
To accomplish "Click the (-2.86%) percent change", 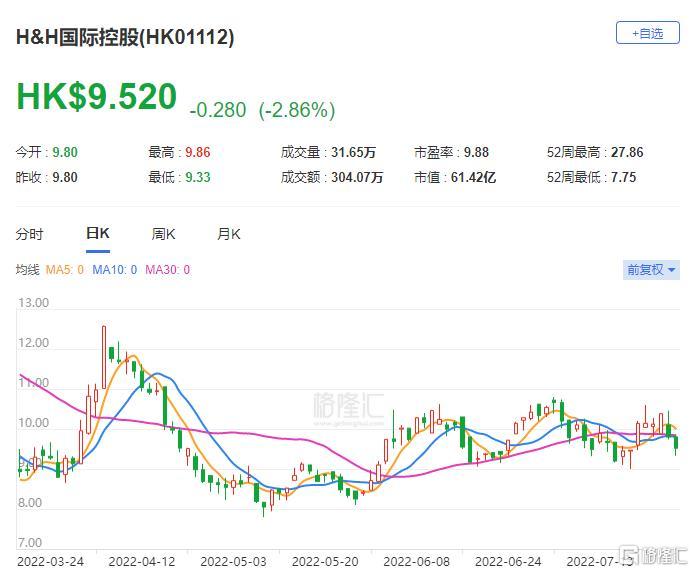I will point(297,110).
